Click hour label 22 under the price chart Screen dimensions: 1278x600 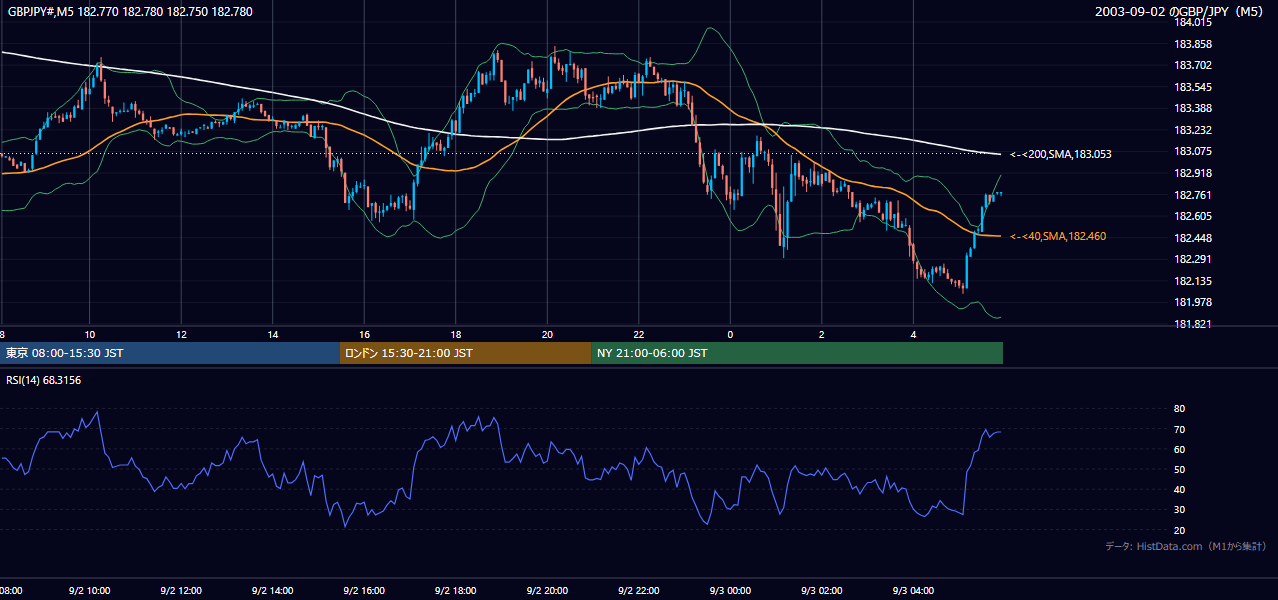pyautogui.click(x=639, y=334)
